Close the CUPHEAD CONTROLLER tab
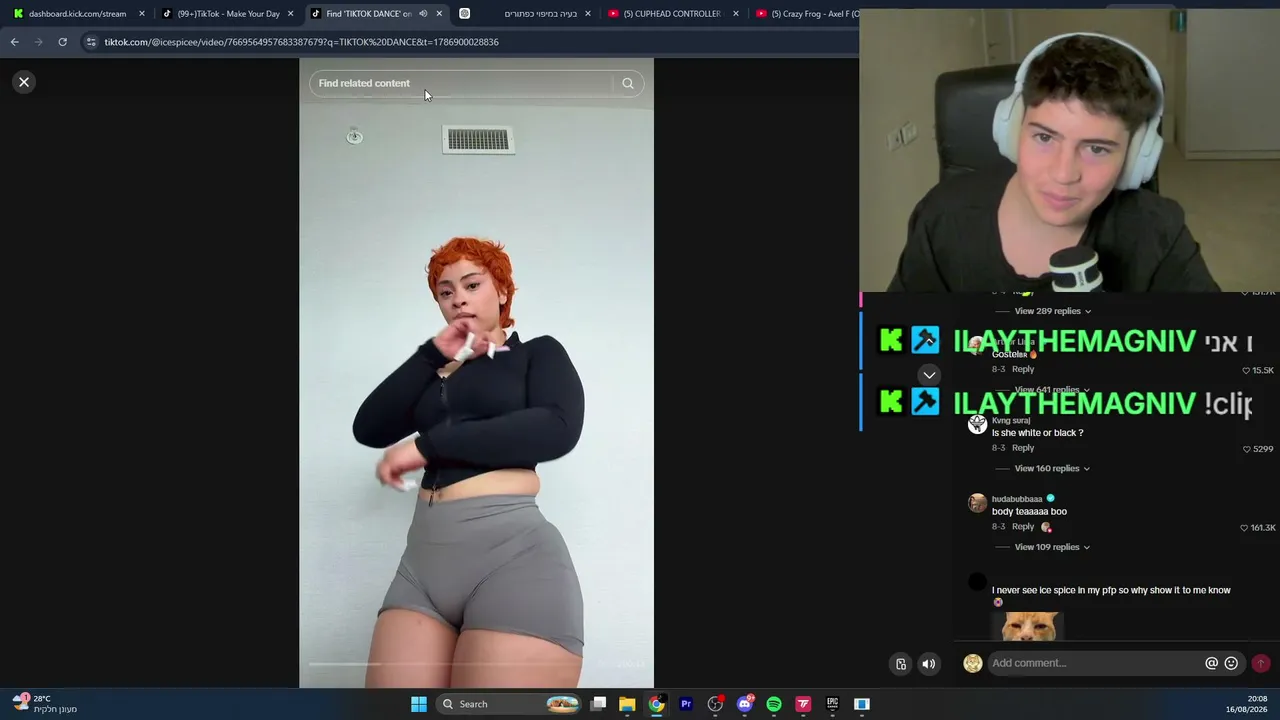 736,14
